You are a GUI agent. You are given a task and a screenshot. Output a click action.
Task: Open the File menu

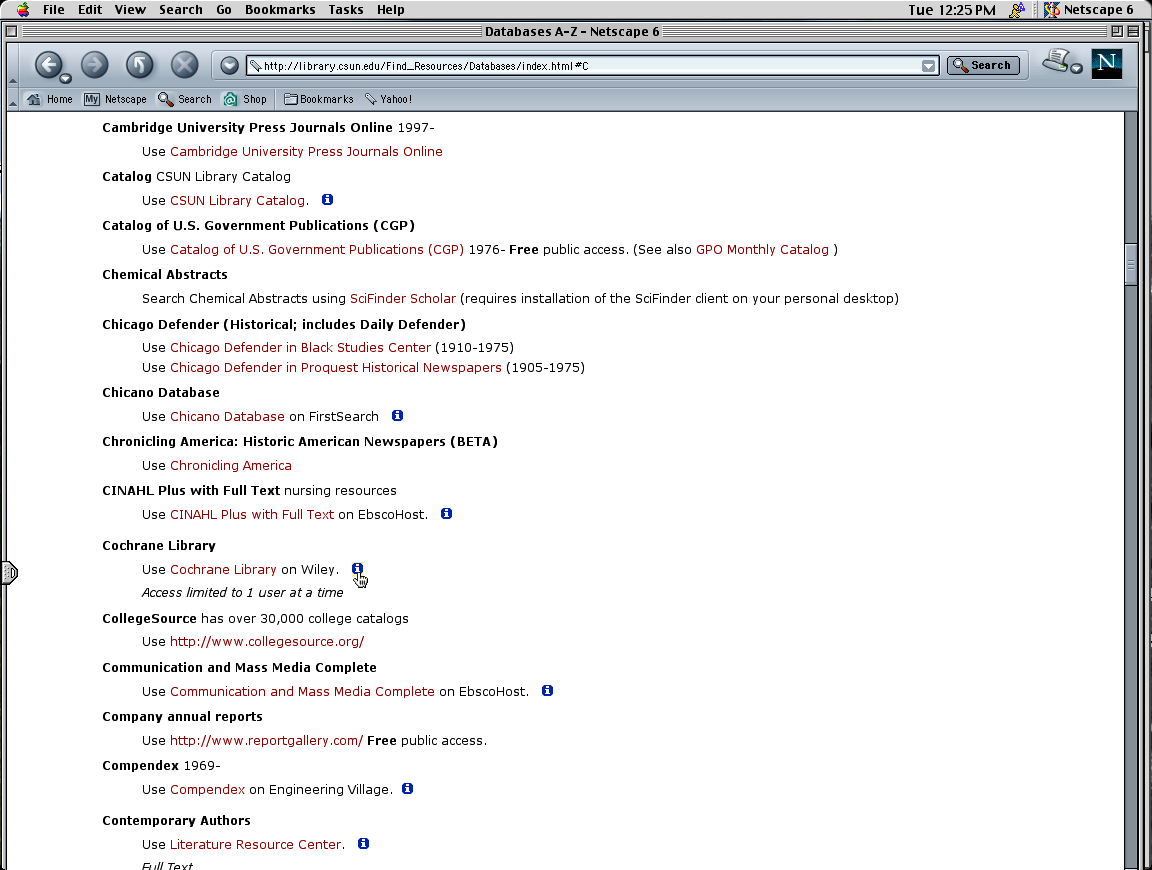point(54,10)
